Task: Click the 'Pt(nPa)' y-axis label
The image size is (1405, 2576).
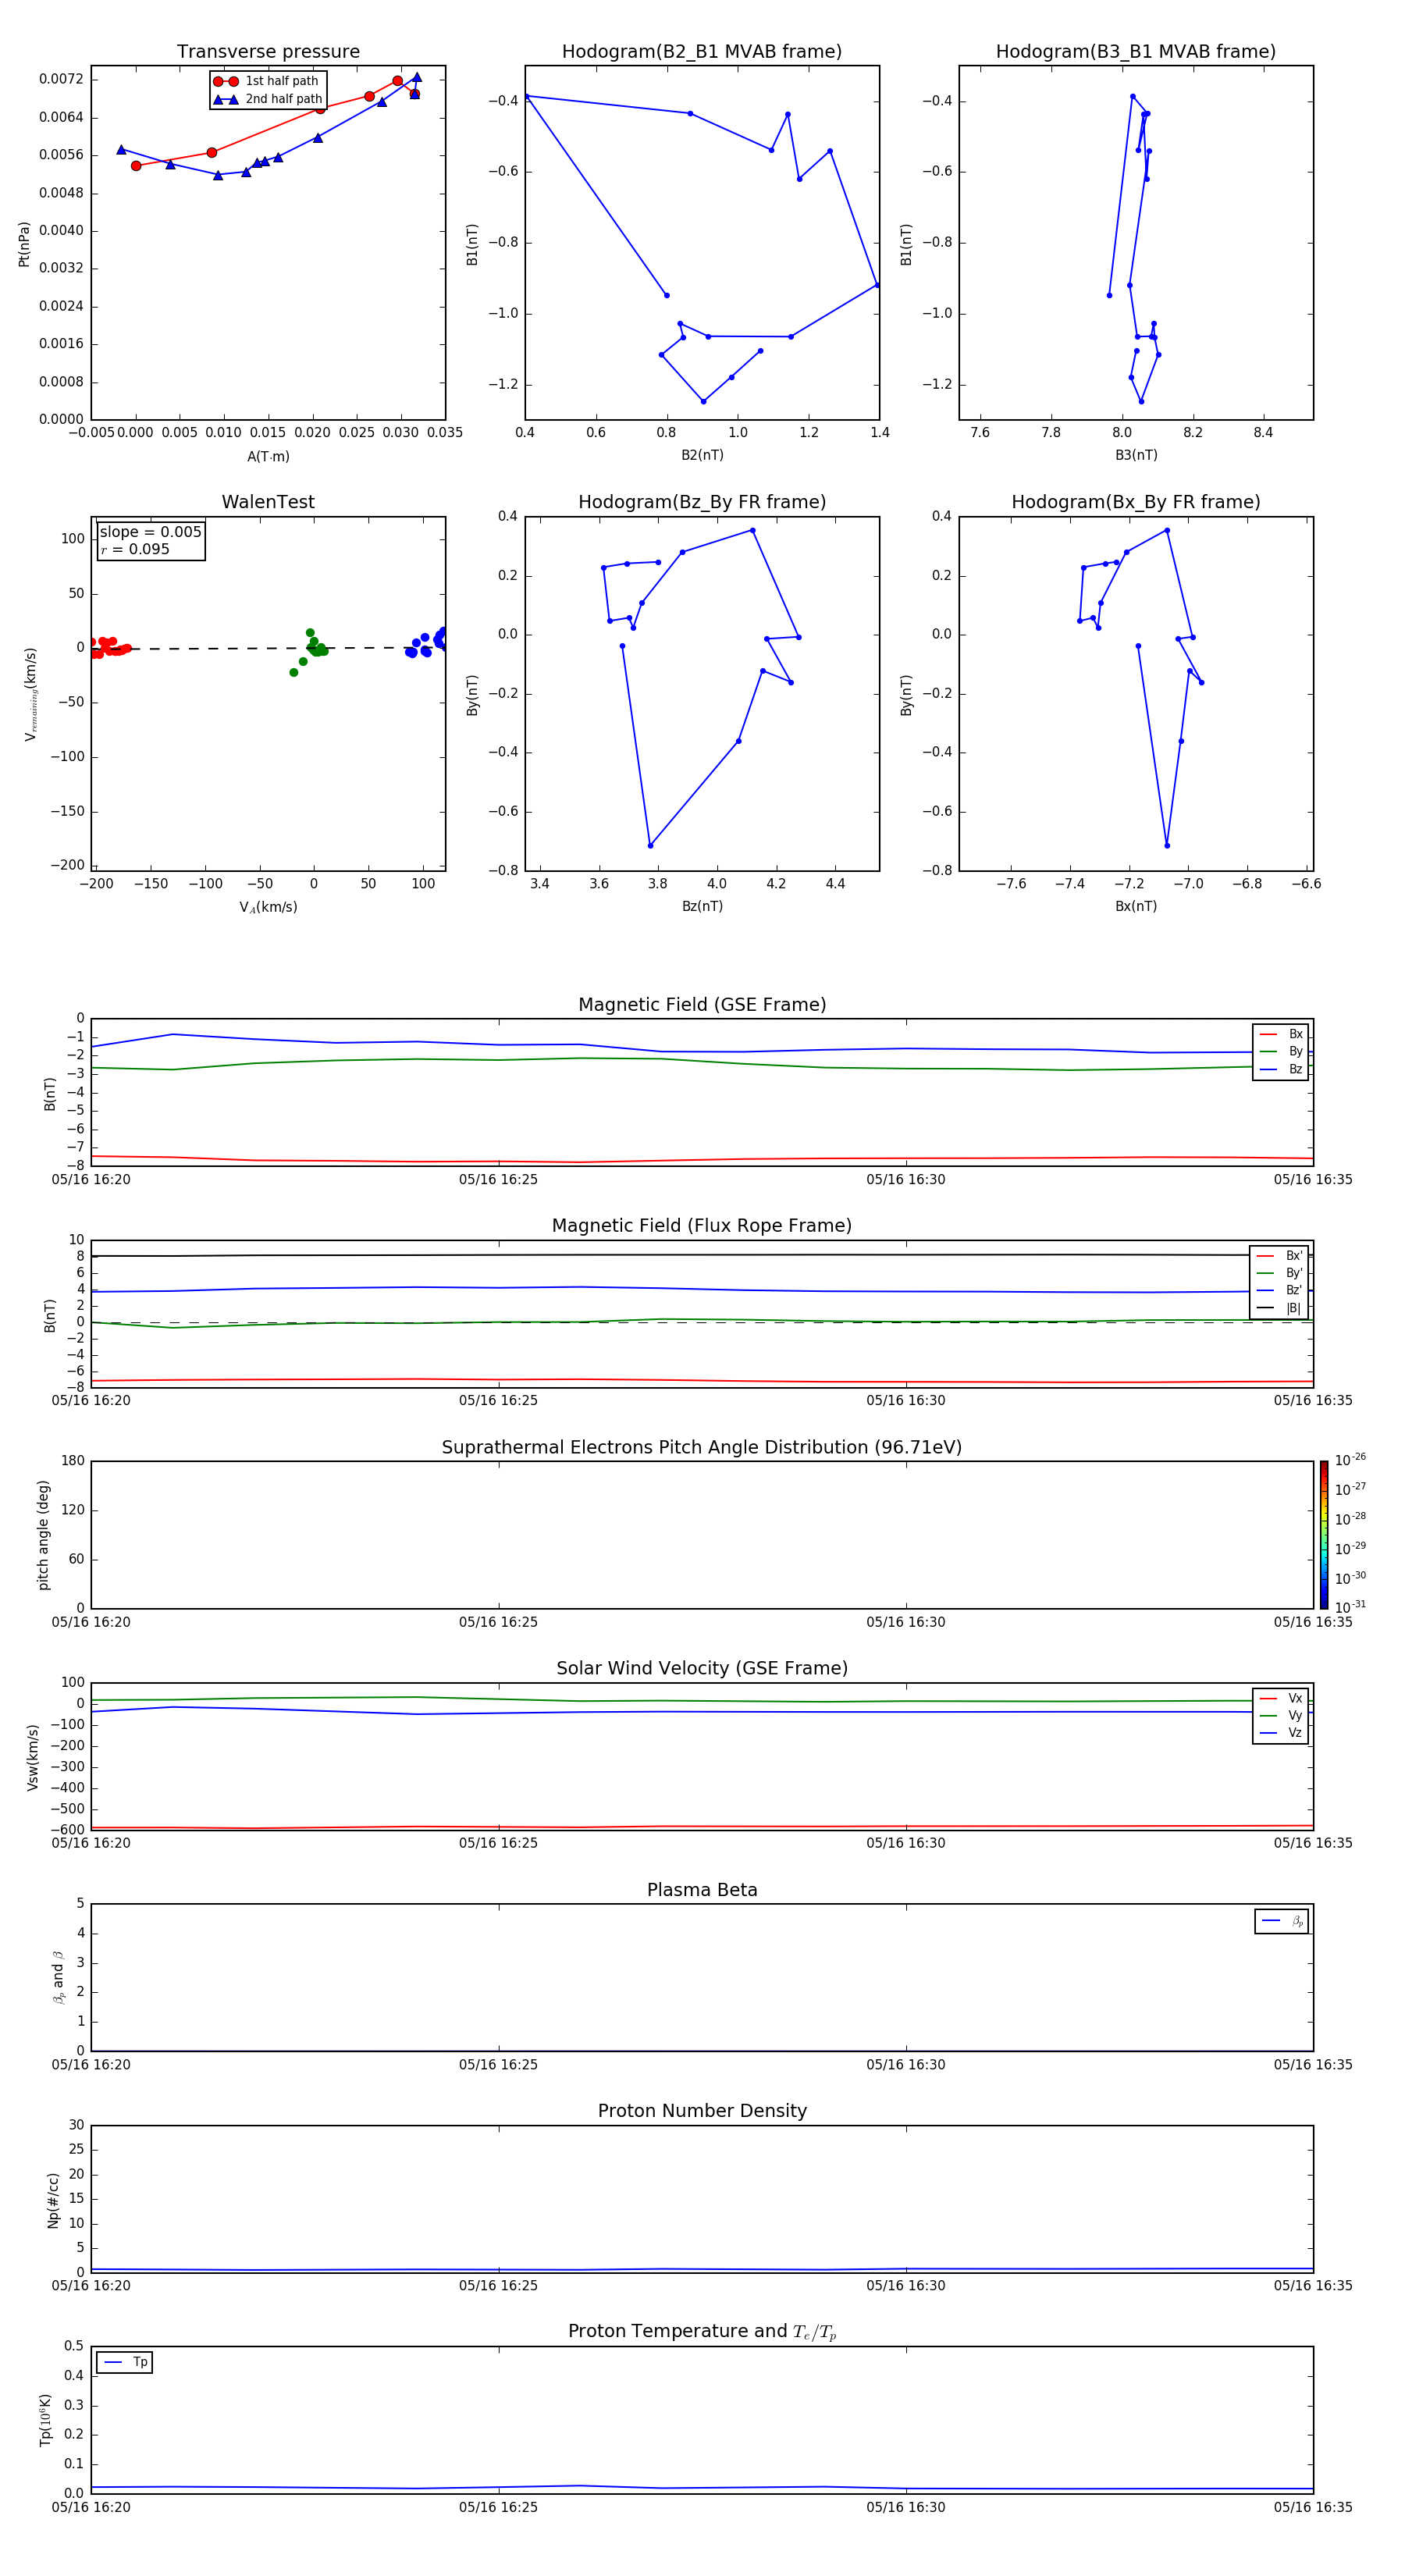Action: pos(24,243)
